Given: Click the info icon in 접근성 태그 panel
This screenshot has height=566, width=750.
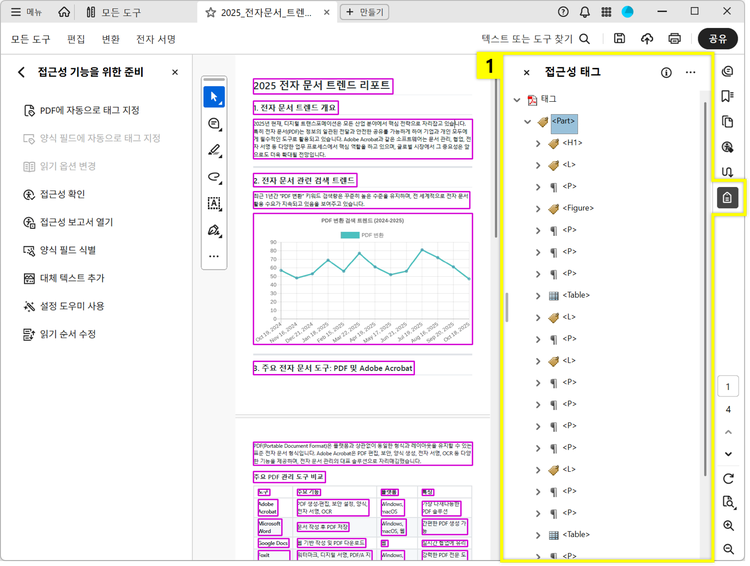Looking at the screenshot, I should coord(666,72).
